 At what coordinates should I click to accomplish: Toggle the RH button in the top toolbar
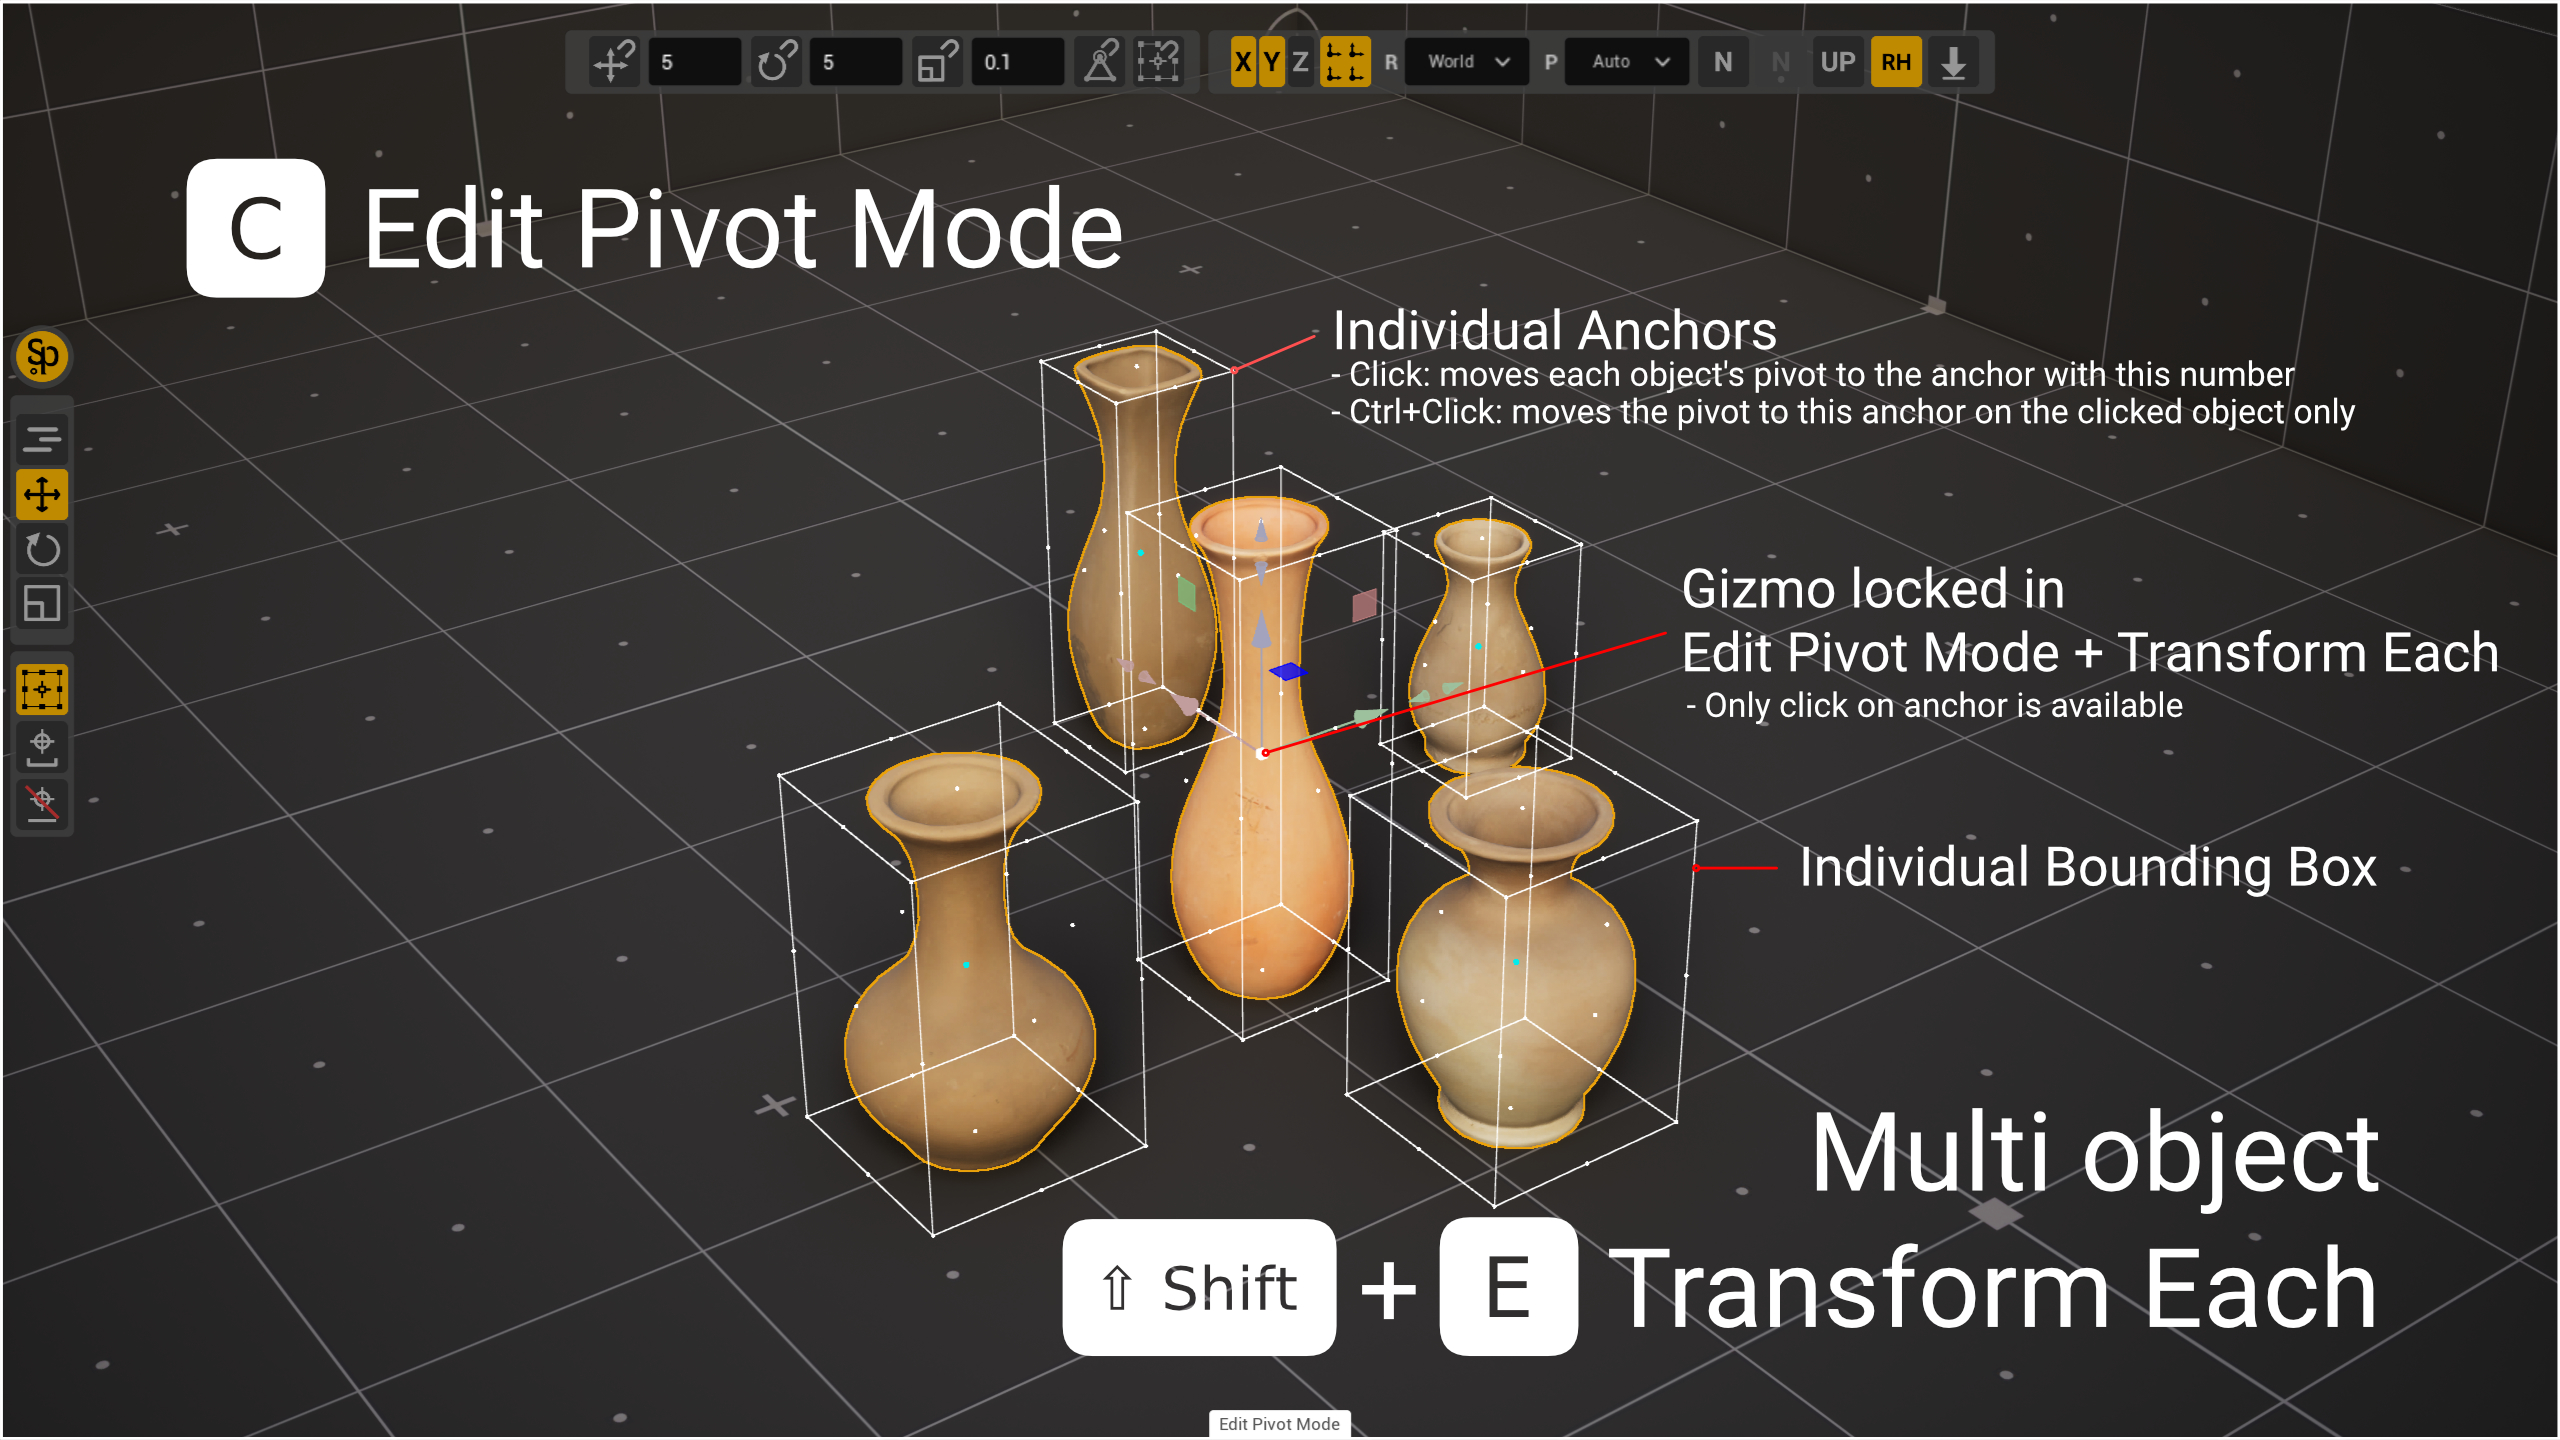tap(1896, 62)
